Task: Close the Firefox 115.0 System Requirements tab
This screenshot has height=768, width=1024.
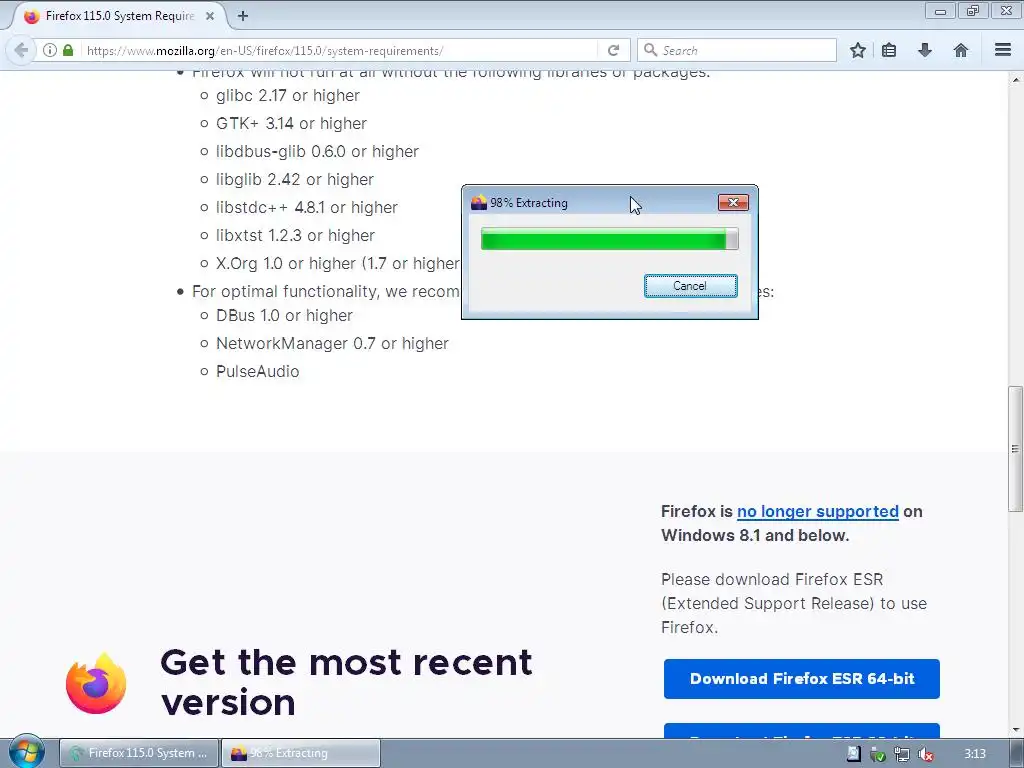Action: point(210,16)
